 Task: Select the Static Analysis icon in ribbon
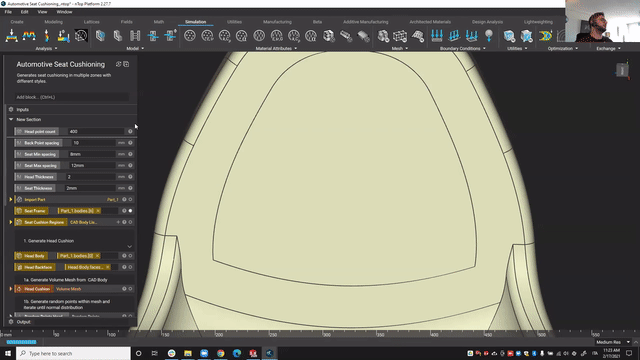point(11,36)
